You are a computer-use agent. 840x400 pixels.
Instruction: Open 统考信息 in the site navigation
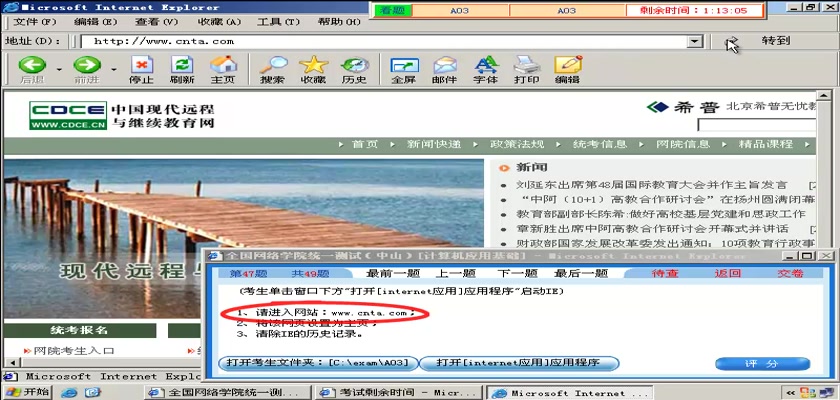[600, 144]
